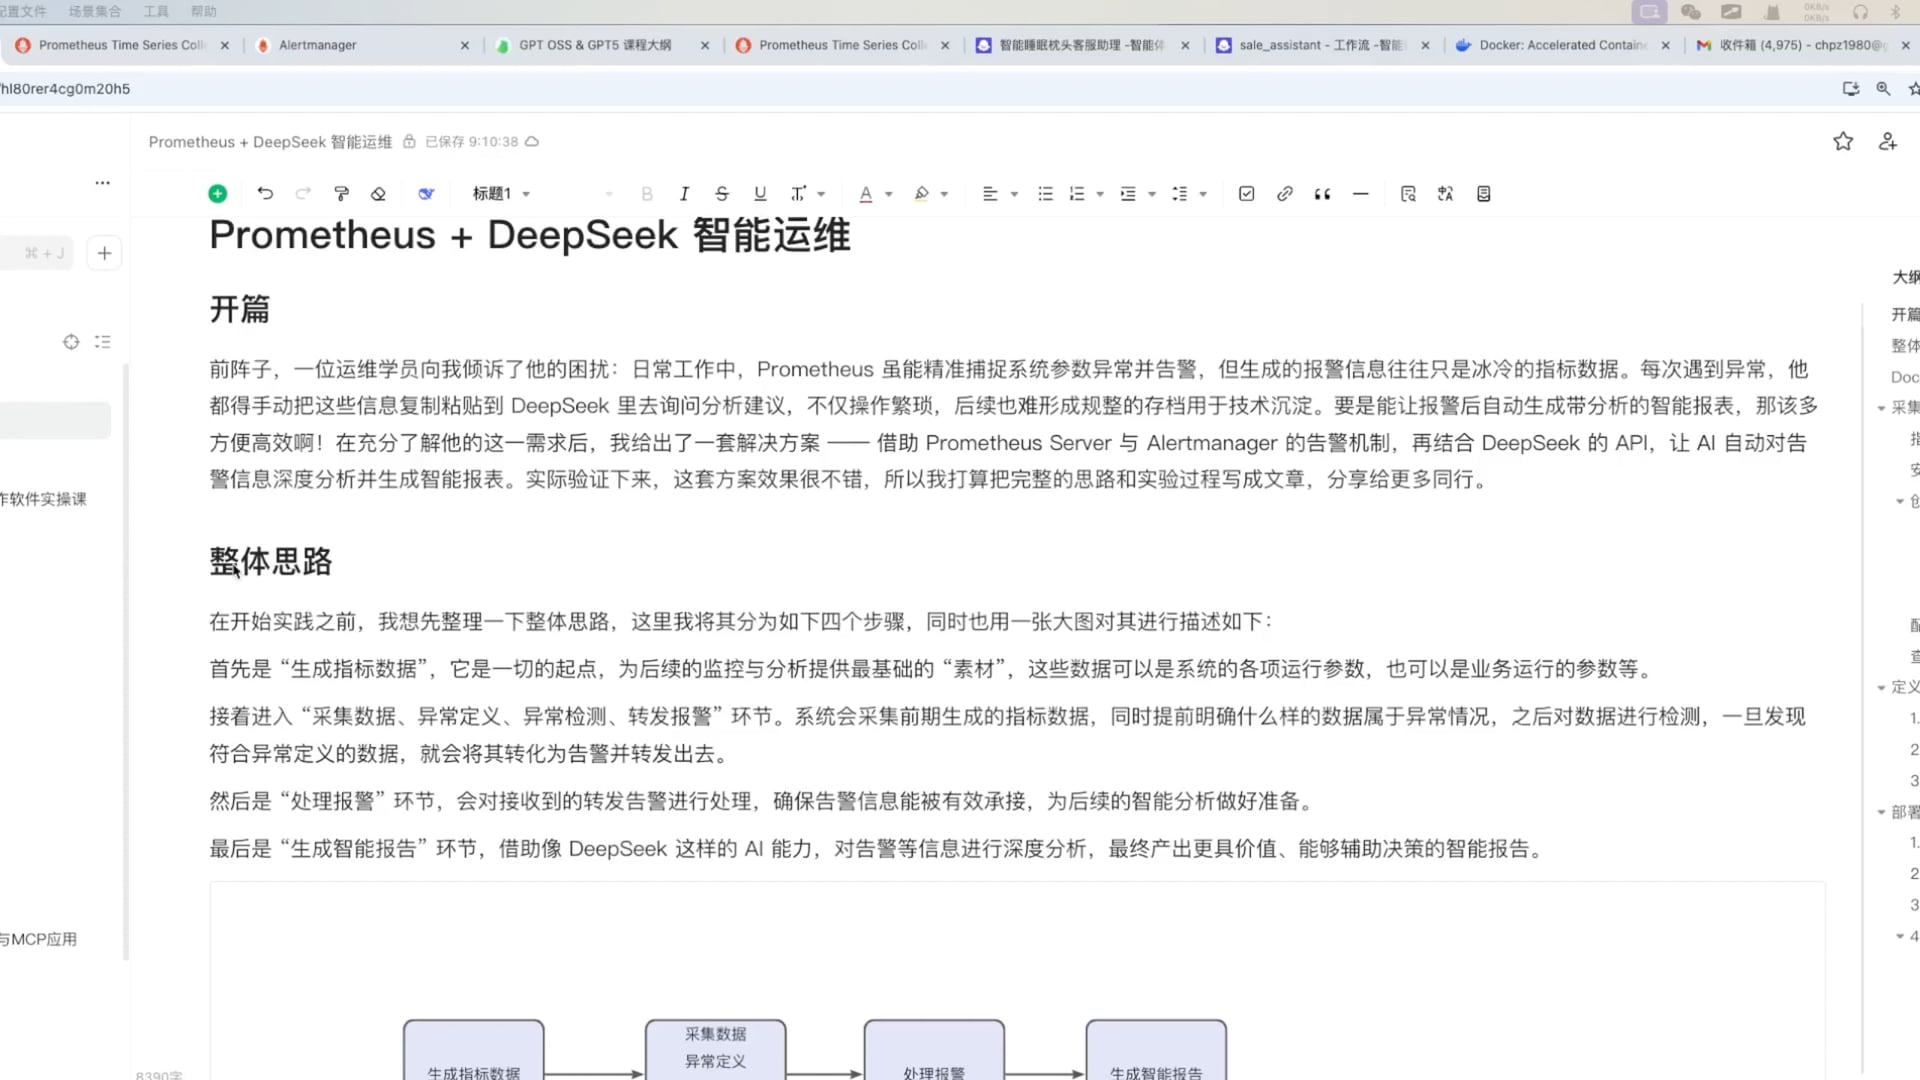Select the format painter tool

(341, 193)
